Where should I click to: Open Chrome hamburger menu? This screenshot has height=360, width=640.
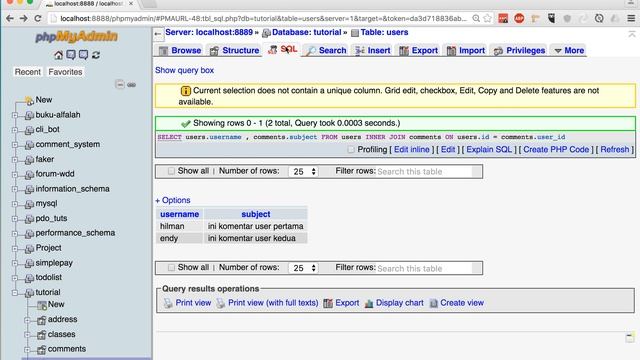631,18
